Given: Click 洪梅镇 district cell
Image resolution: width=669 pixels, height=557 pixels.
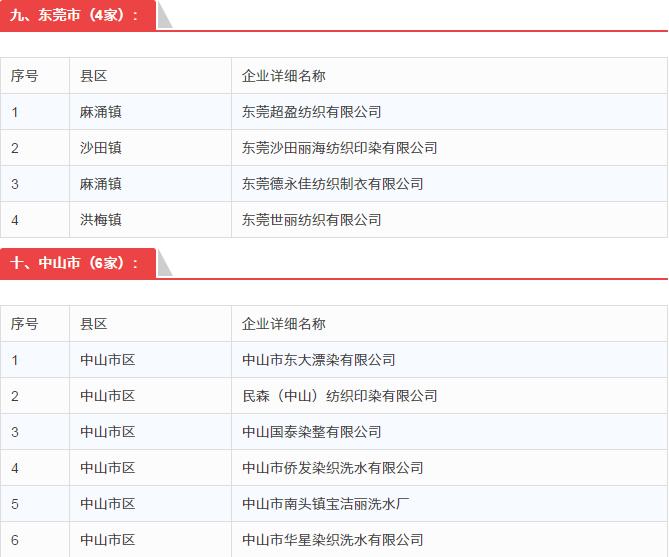Looking at the screenshot, I should 101,220.
